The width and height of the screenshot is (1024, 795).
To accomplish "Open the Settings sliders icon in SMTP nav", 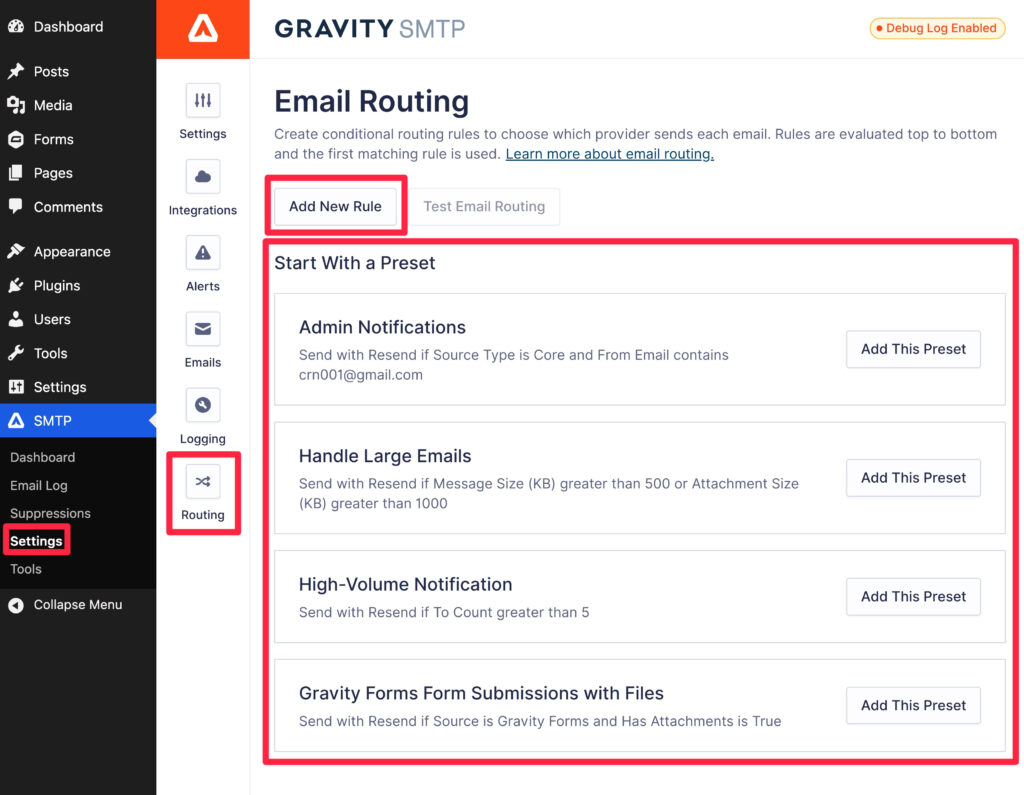I will pos(203,101).
